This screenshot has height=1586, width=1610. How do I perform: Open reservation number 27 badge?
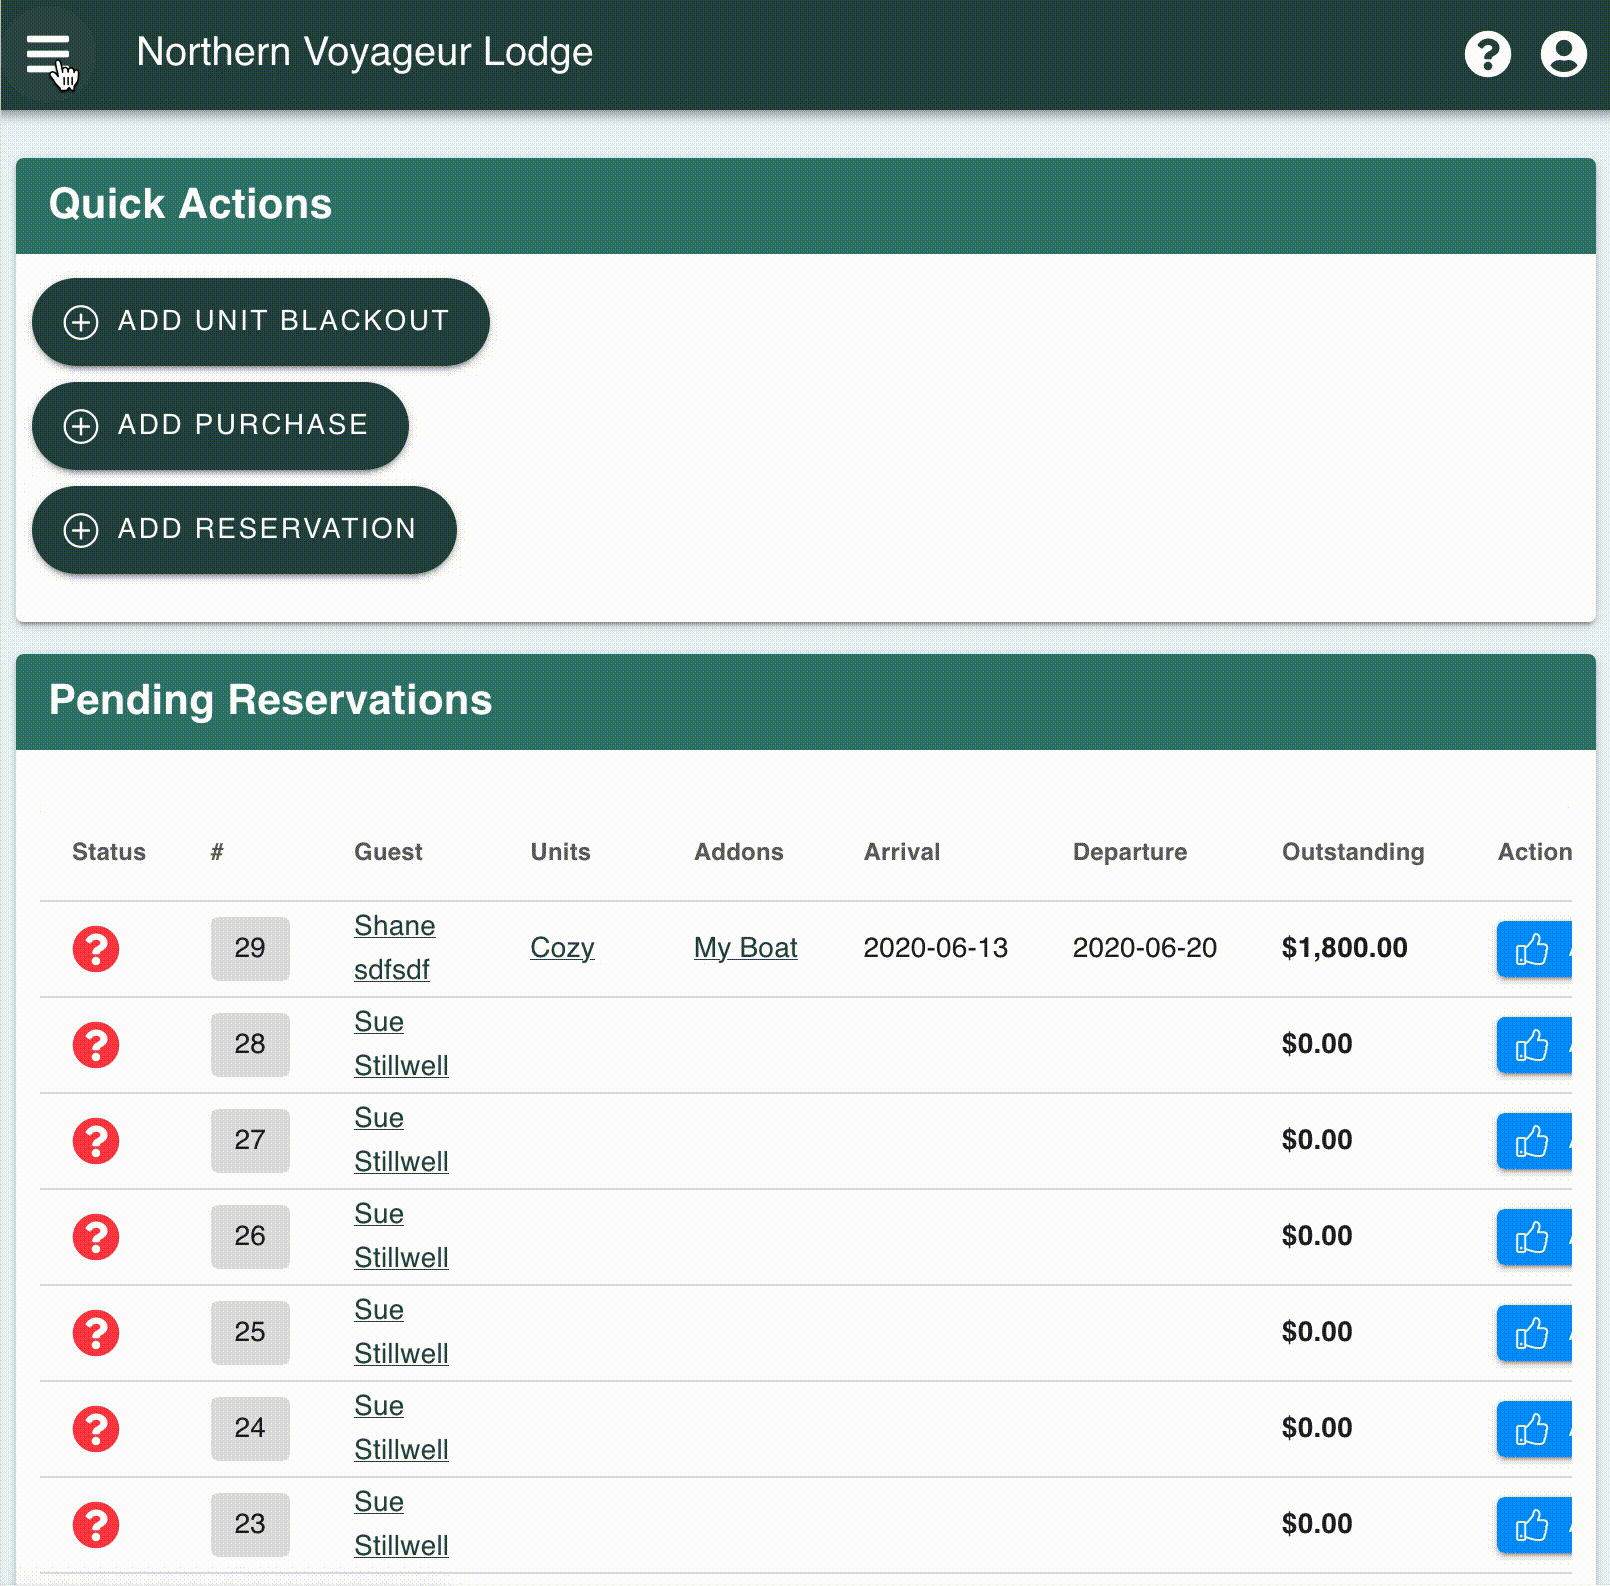(x=250, y=1140)
